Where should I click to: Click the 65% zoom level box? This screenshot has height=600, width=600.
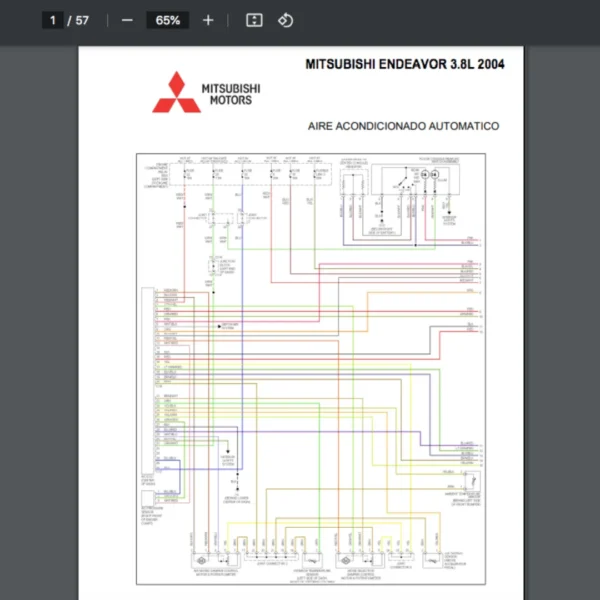167,20
